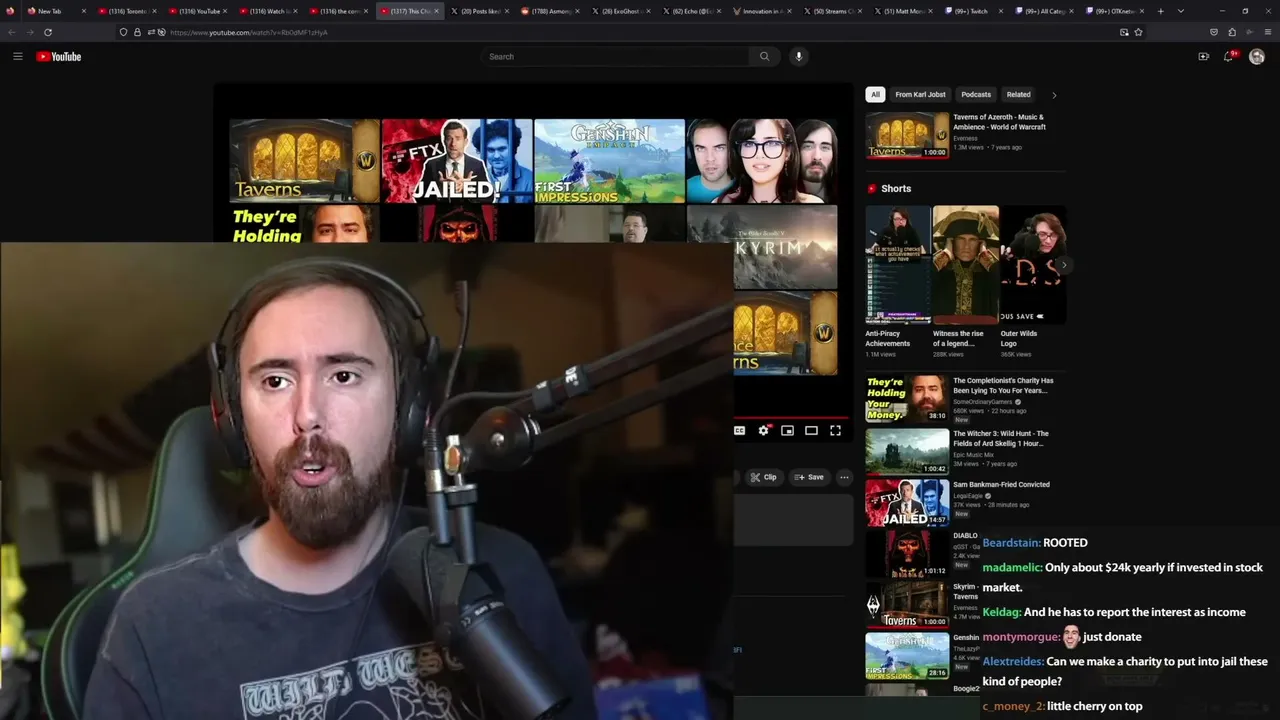Screen dimensions: 1280x720
Task: Click the search magnifier button
Action: 765,56
